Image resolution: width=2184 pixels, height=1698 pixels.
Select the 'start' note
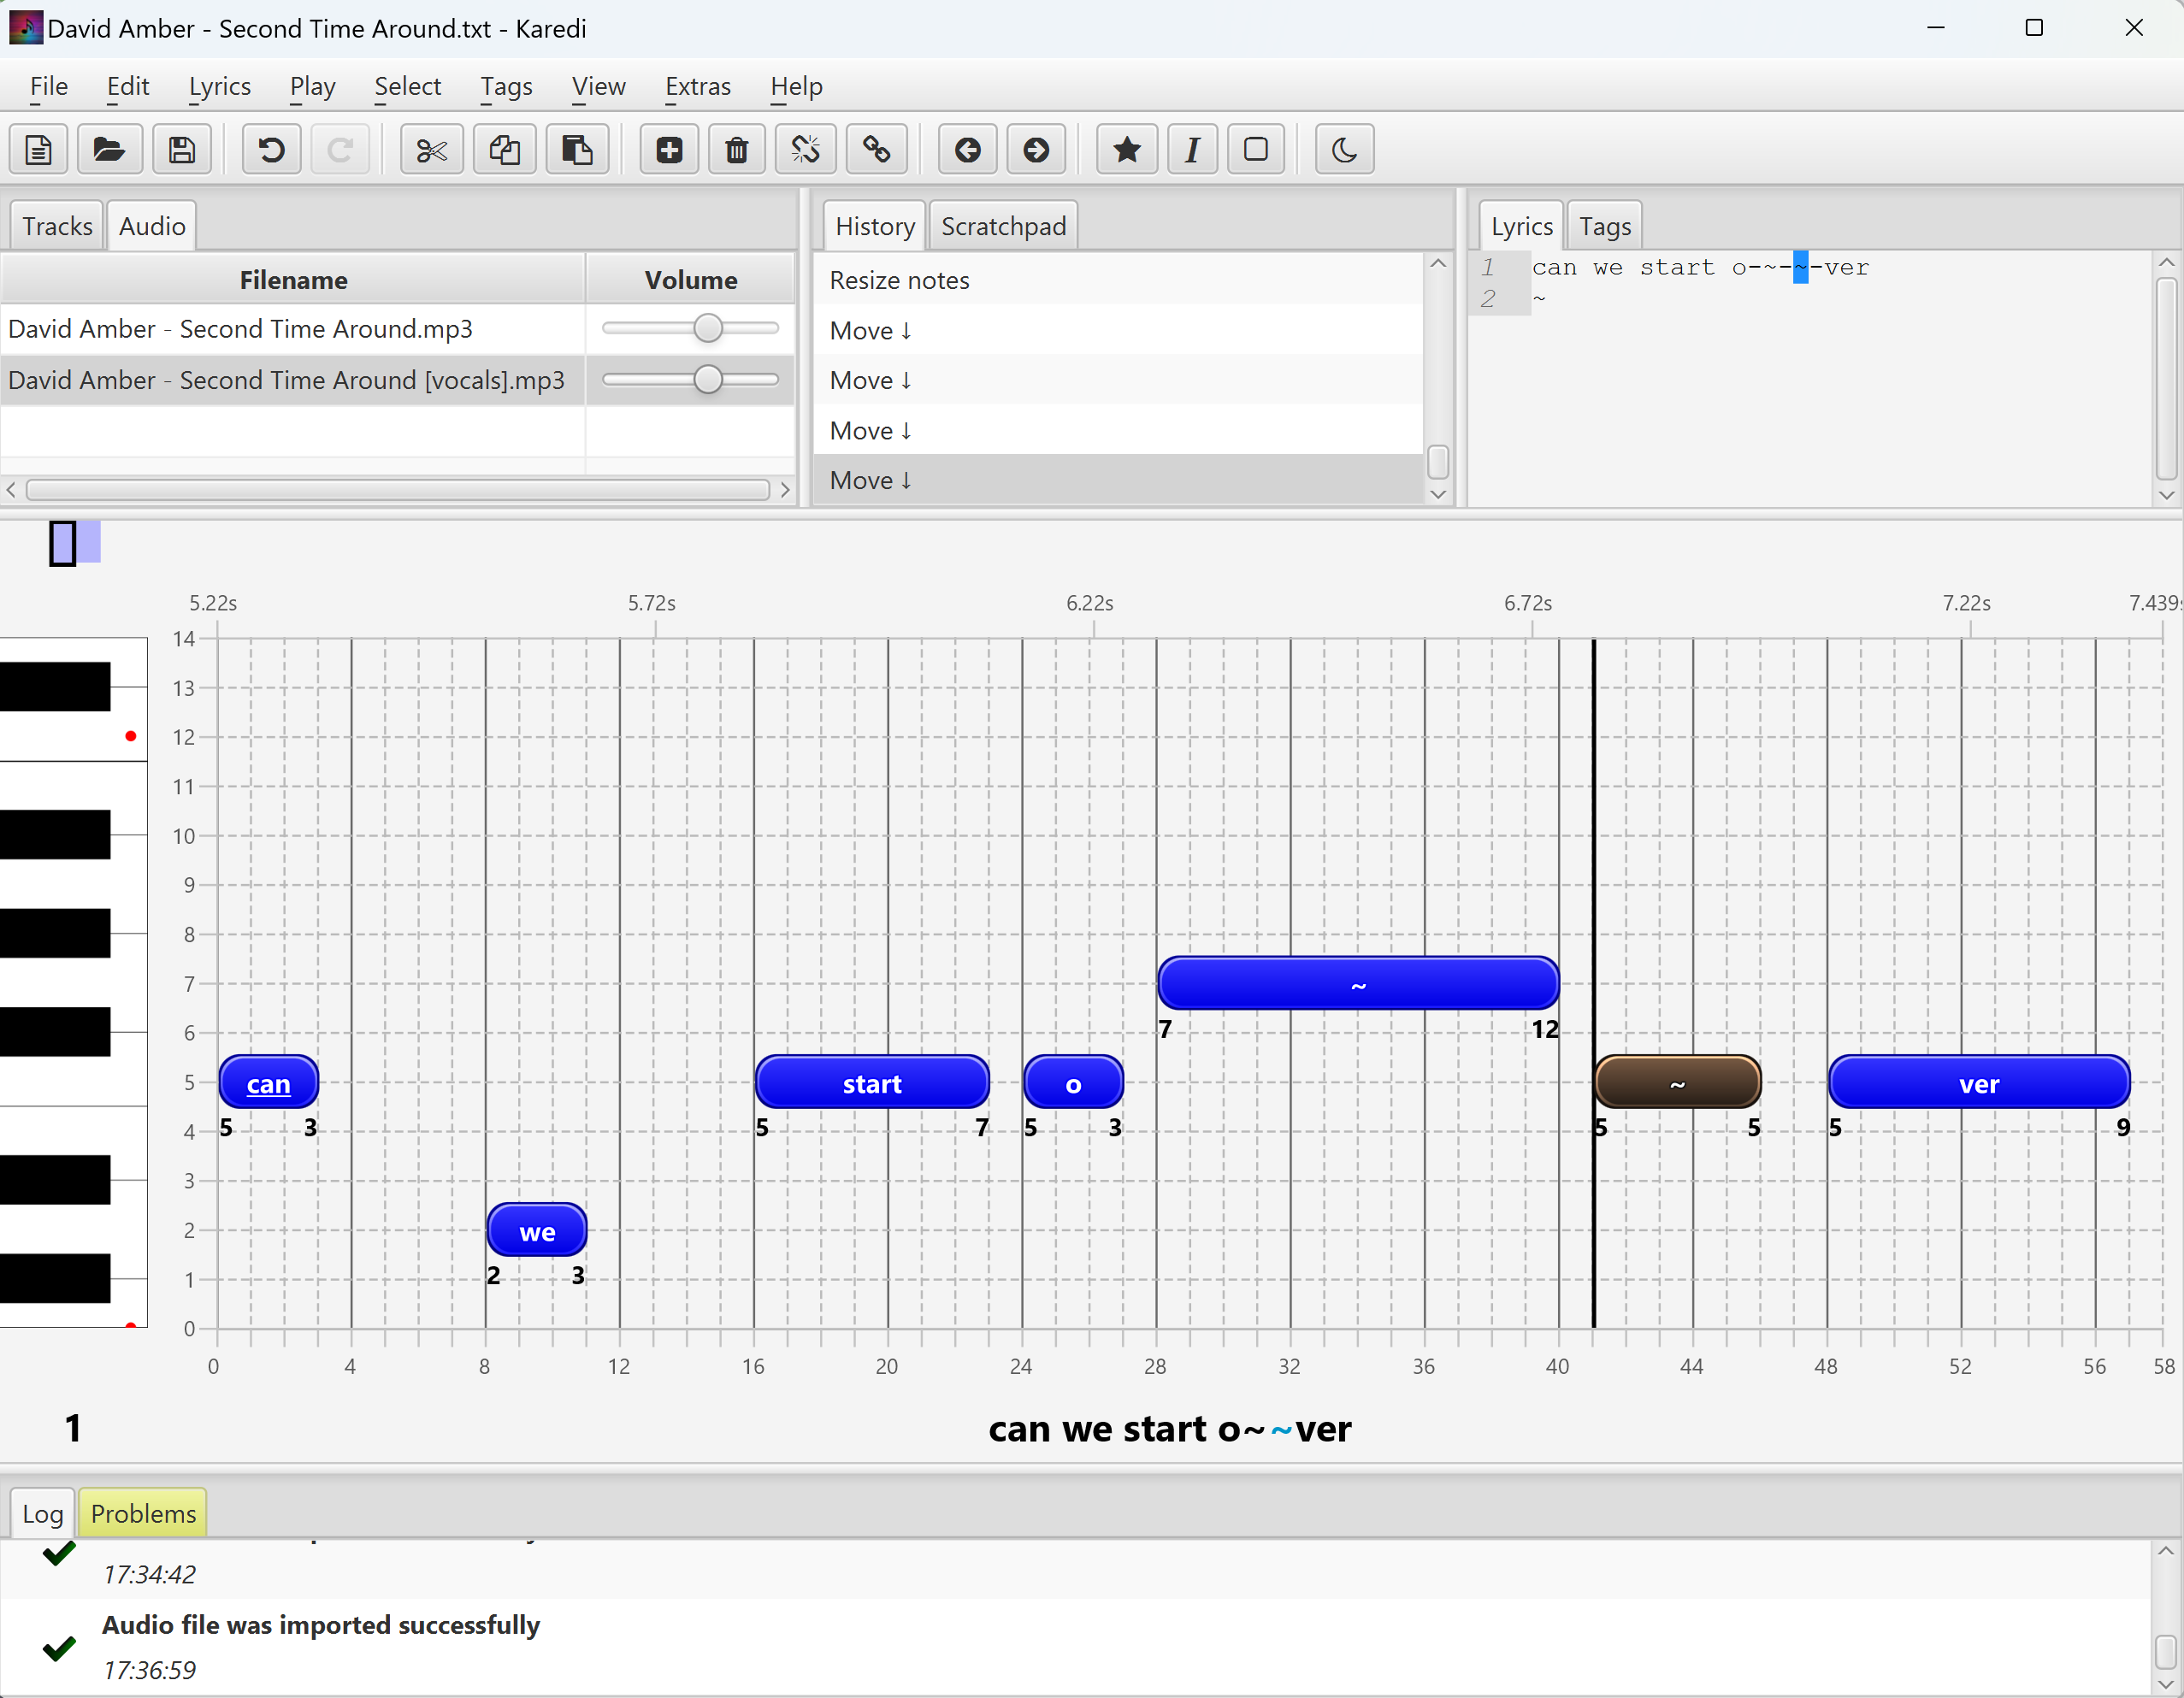[x=872, y=1083]
